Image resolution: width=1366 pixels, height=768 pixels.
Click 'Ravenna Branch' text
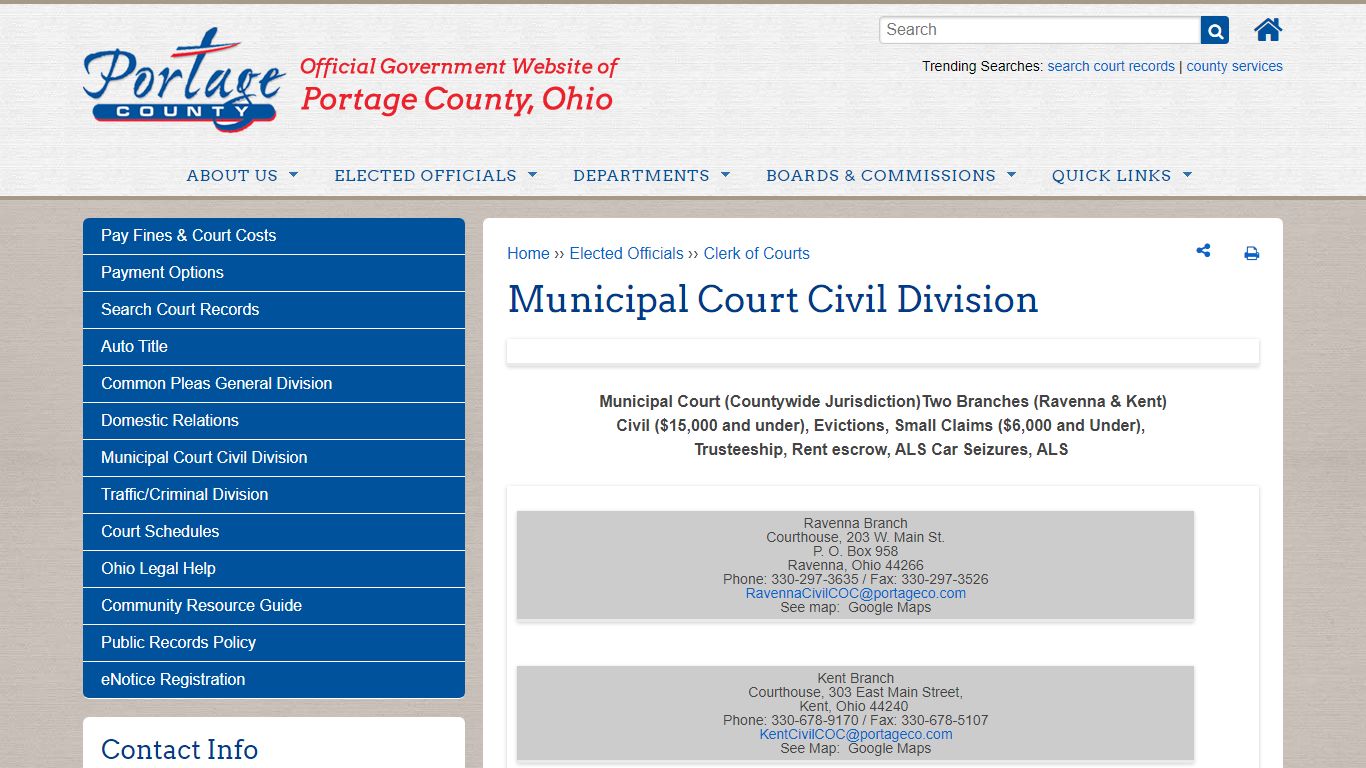coord(856,523)
